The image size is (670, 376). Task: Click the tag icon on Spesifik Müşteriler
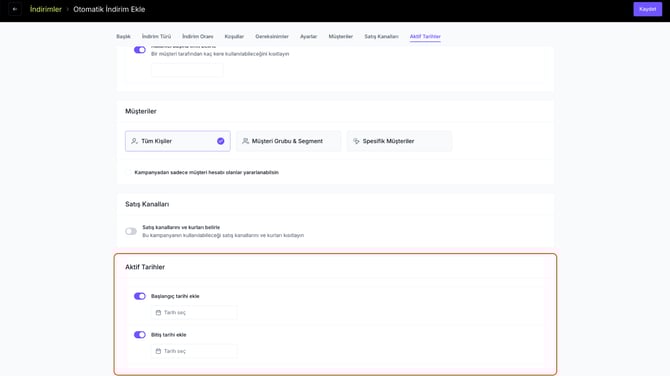point(356,141)
